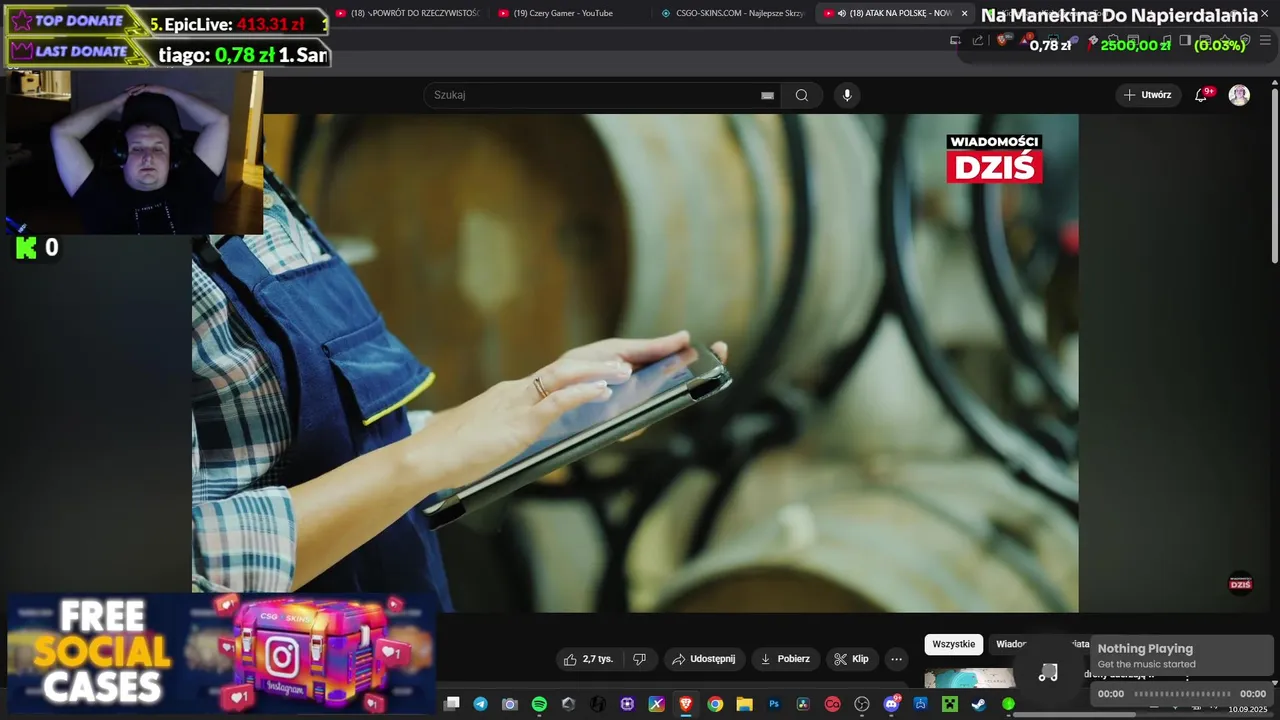
Task: Open OBS Studio from the taskbar
Action: tap(862, 704)
